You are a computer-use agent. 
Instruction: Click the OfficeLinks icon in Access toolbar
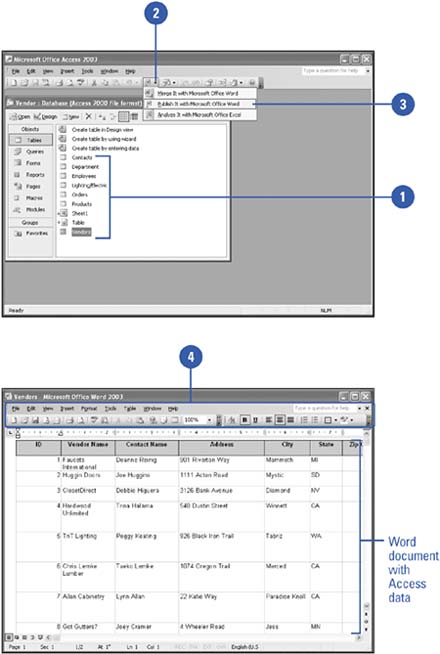click(148, 83)
